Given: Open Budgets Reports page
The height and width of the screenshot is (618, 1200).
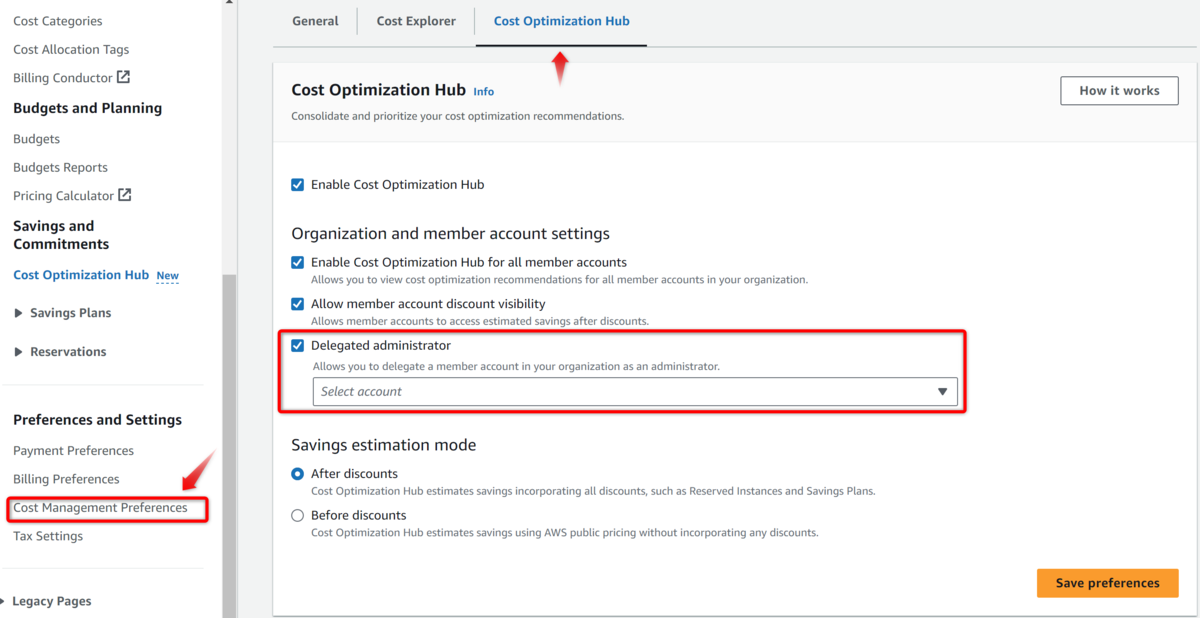Looking at the screenshot, I should tap(60, 167).
